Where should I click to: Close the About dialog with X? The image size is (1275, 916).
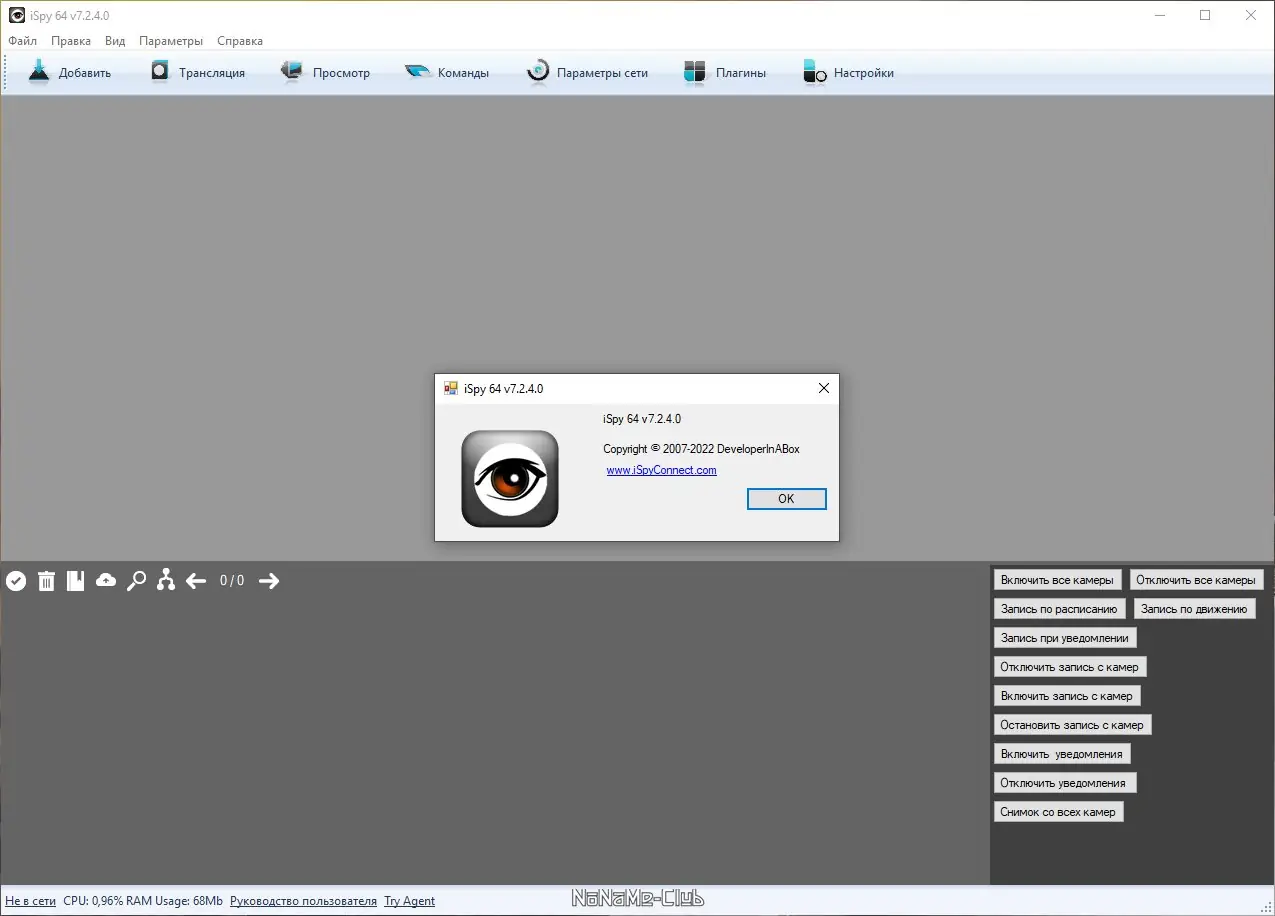click(824, 388)
